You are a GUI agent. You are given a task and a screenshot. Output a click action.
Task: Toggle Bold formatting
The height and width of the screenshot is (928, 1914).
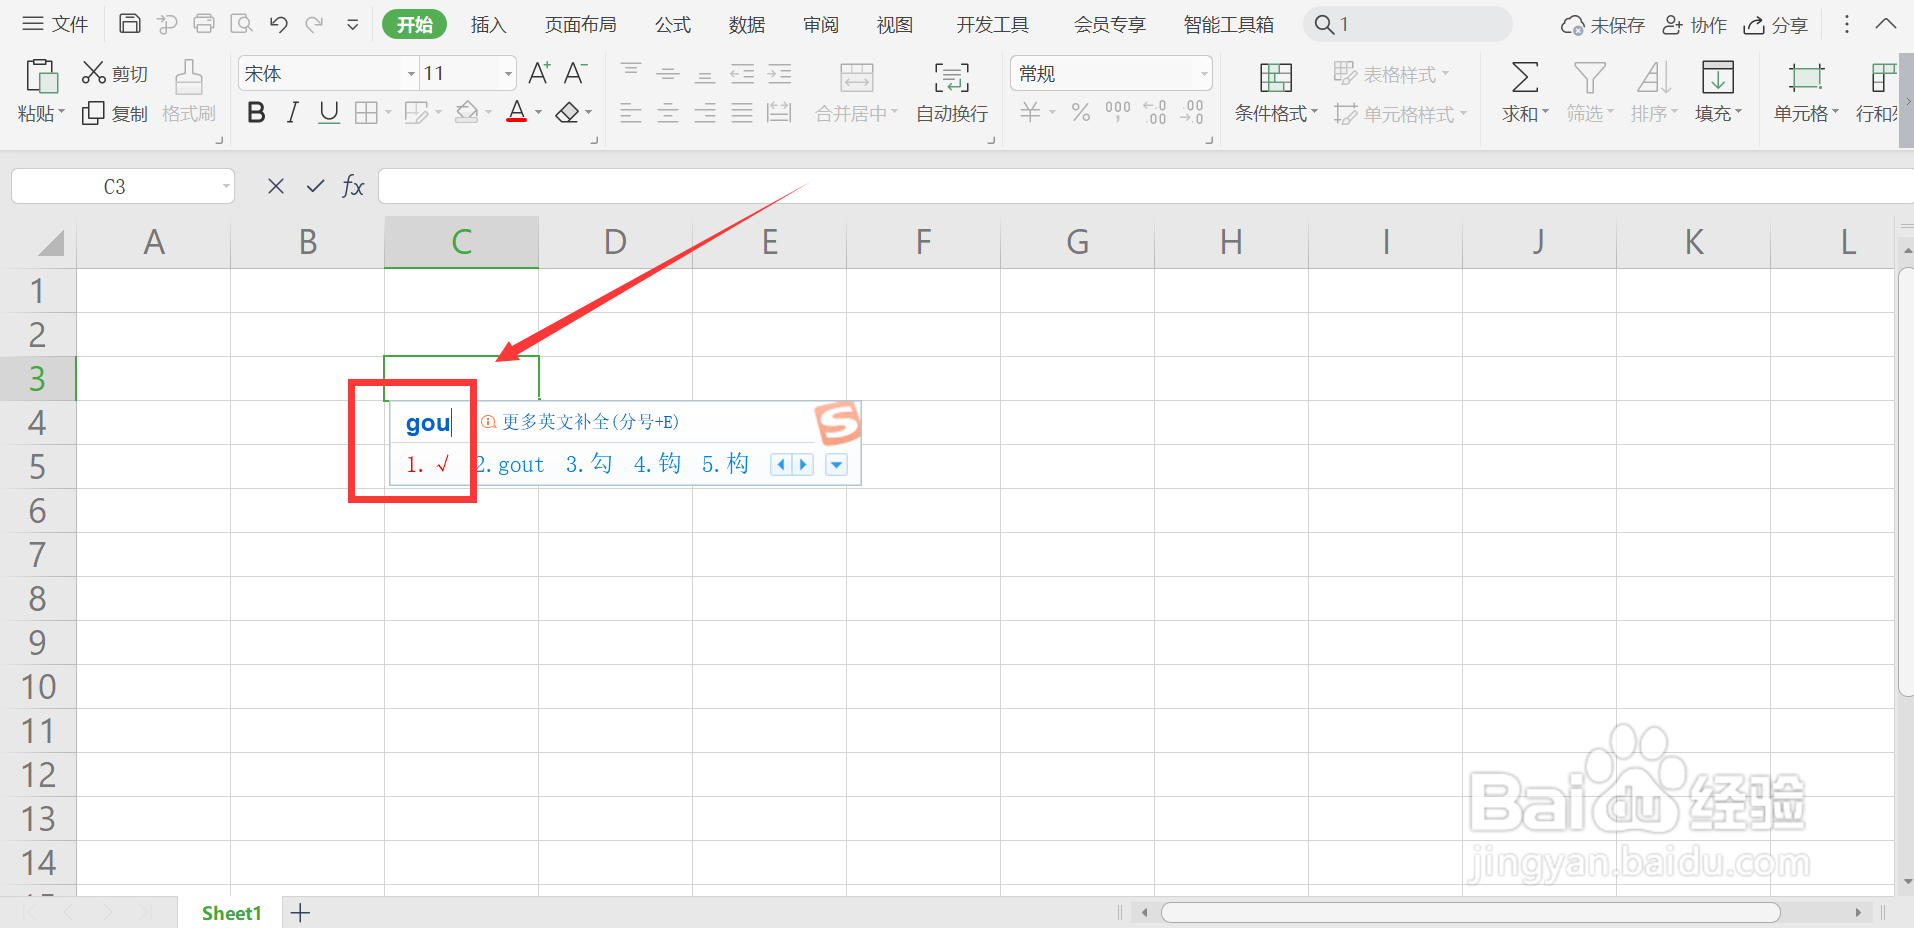point(256,113)
